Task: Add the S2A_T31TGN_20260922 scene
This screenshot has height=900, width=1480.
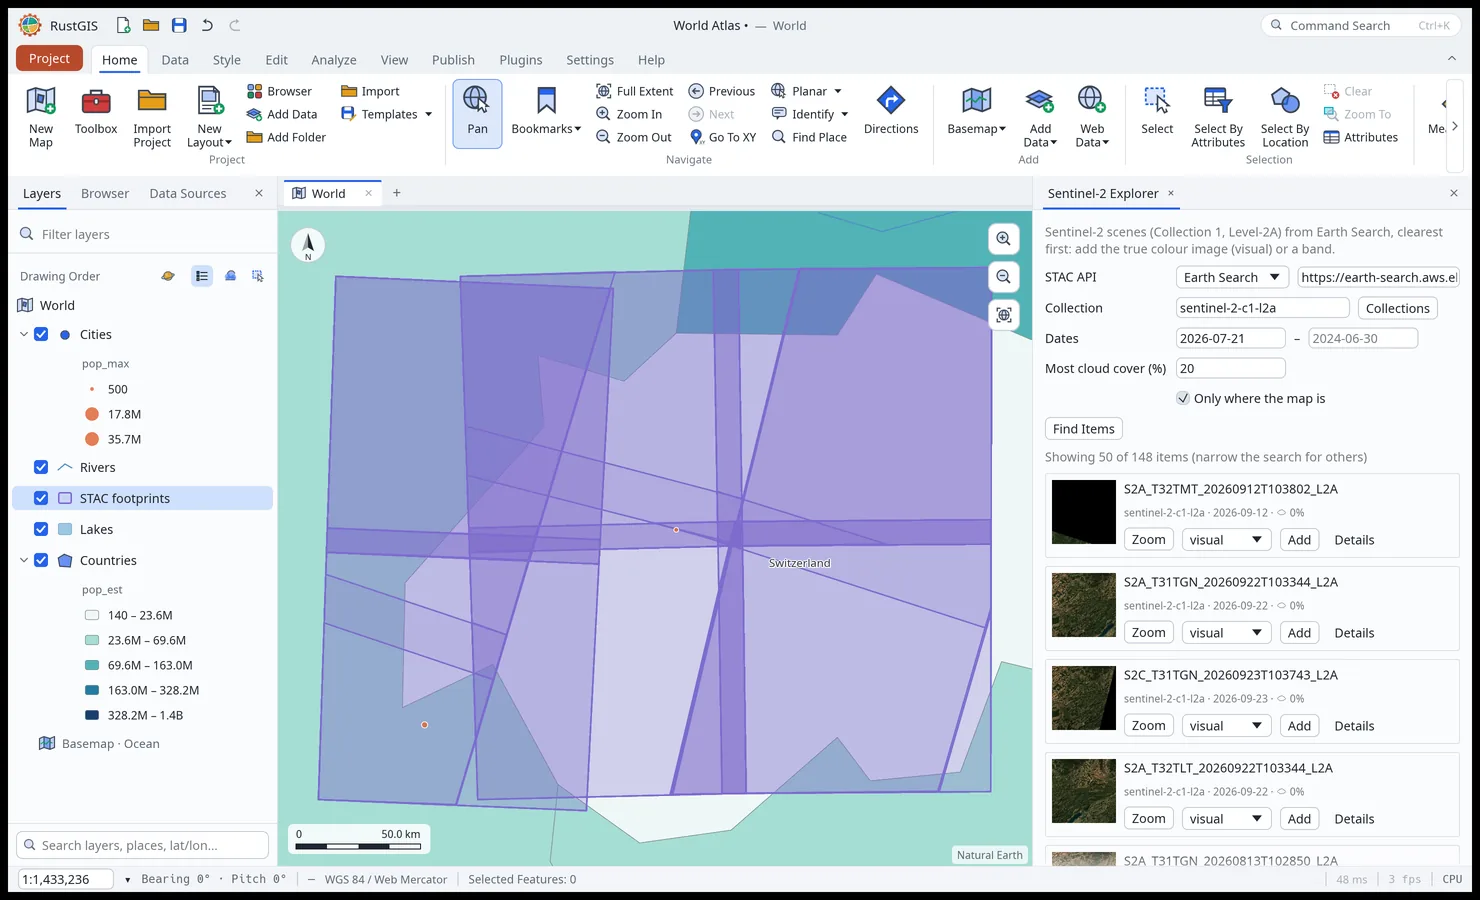Action: [x=1299, y=633]
